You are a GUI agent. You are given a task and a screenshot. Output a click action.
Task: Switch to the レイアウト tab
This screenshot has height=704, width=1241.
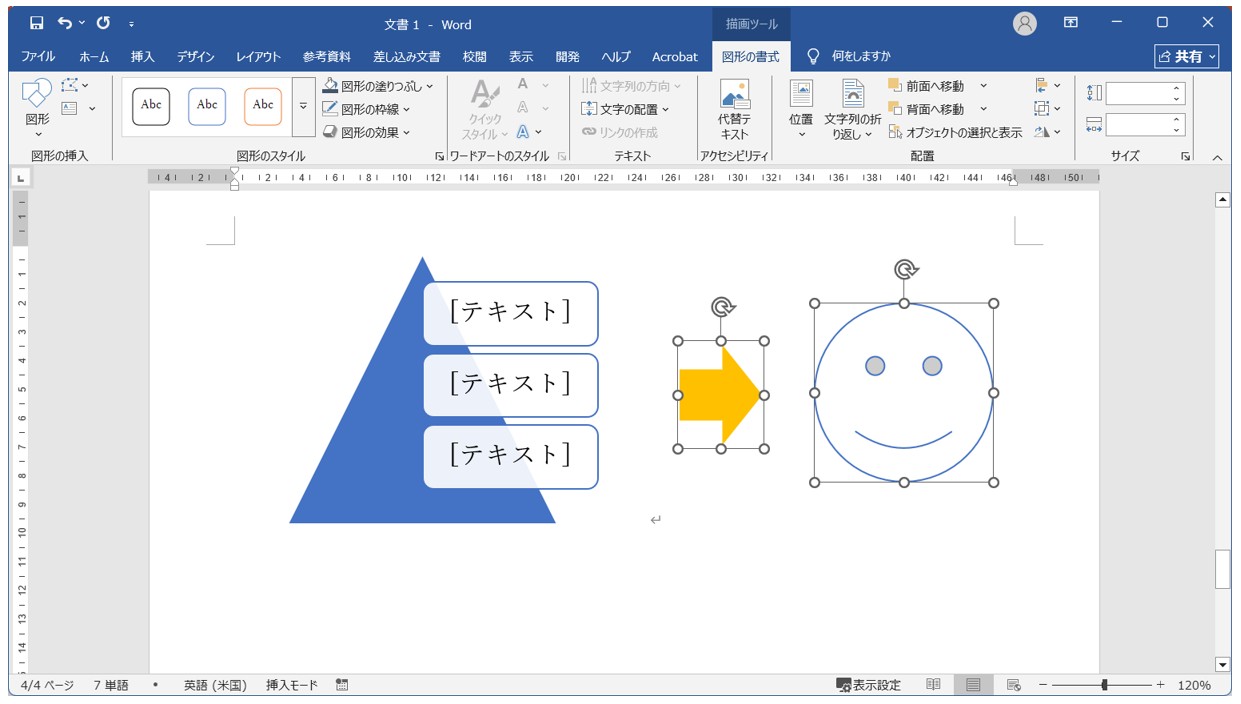(258, 56)
